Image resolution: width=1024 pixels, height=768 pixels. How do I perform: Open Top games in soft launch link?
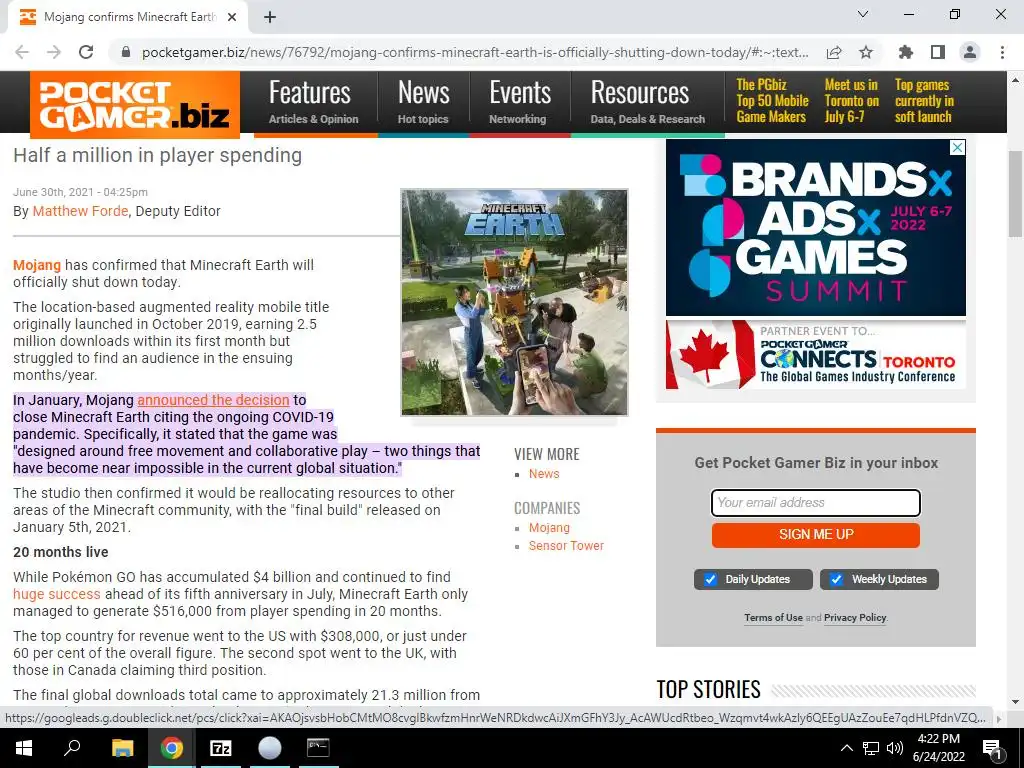point(924,101)
